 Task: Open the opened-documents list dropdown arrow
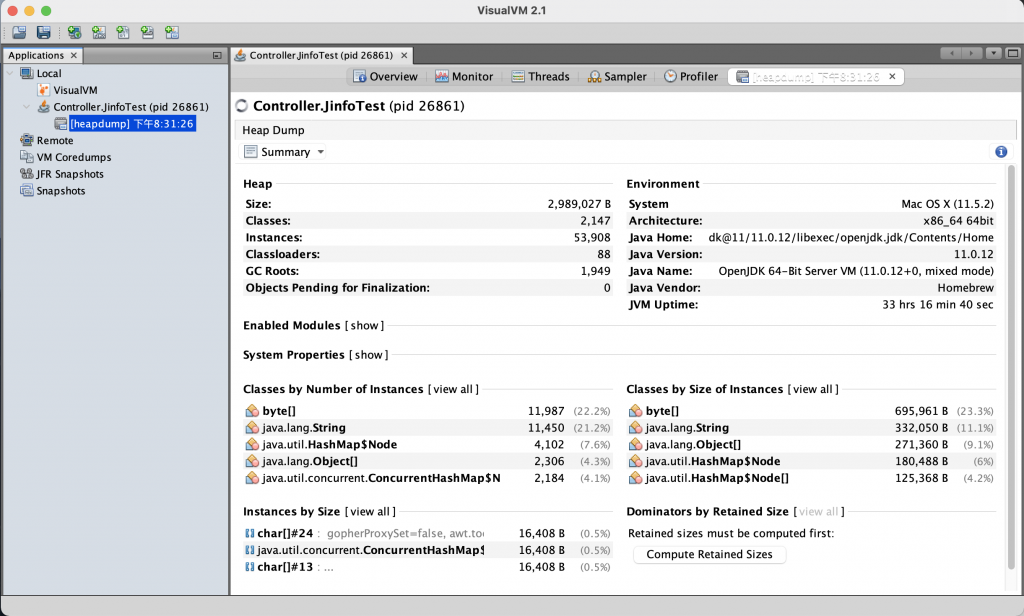[x=993, y=54]
